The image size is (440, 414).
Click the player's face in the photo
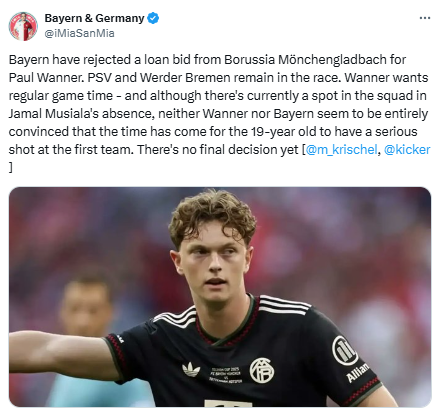[215, 263]
